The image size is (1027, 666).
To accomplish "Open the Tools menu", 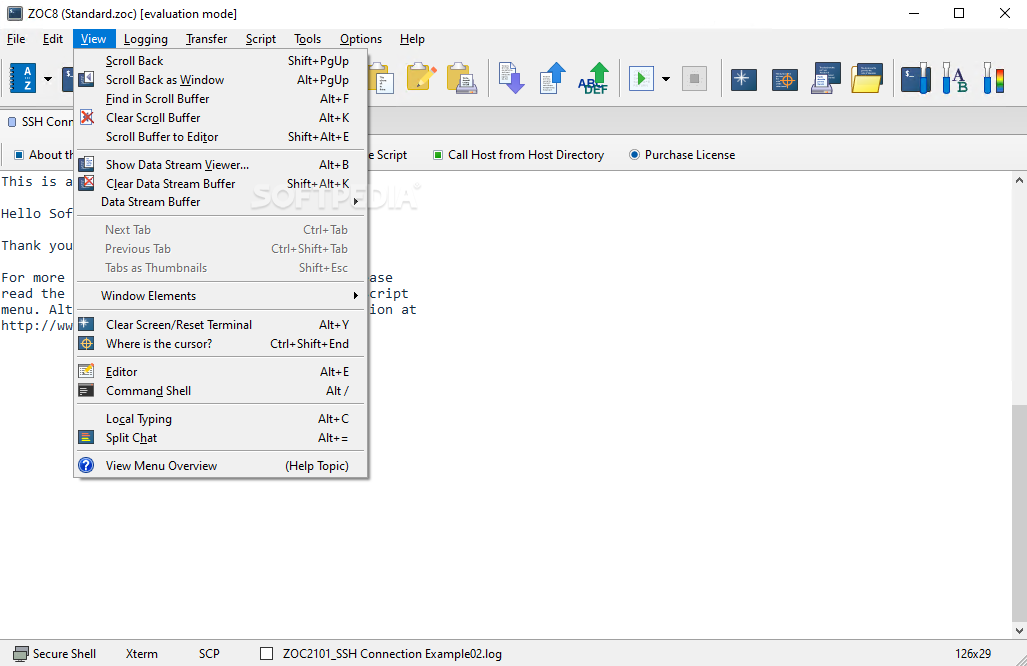I will click(x=307, y=39).
